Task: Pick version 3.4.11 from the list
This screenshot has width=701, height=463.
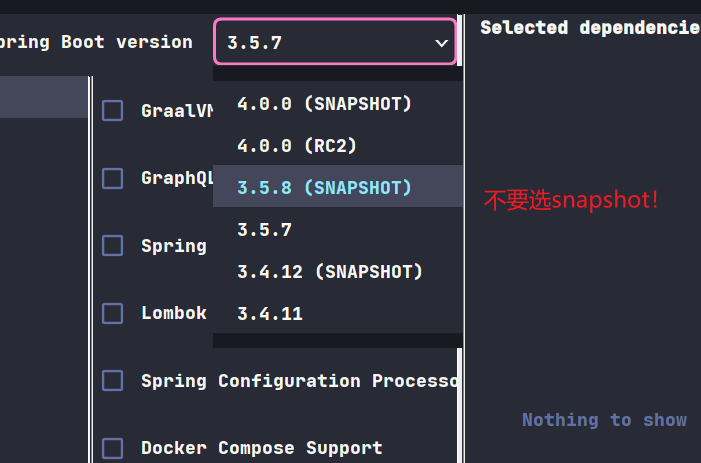Action: click(x=338, y=313)
